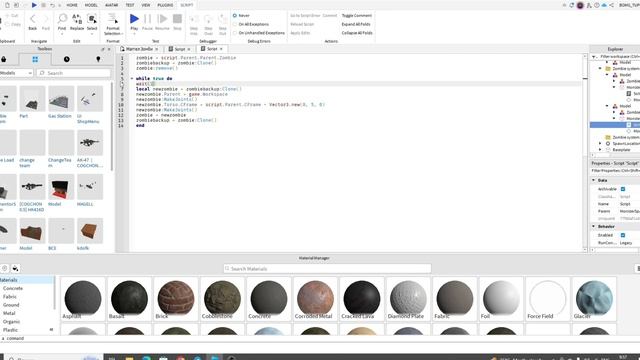This screenshot has width=640, height=360.
Task: Collapse the while loop fold arrow on line 5
Action: pos(132,78)
